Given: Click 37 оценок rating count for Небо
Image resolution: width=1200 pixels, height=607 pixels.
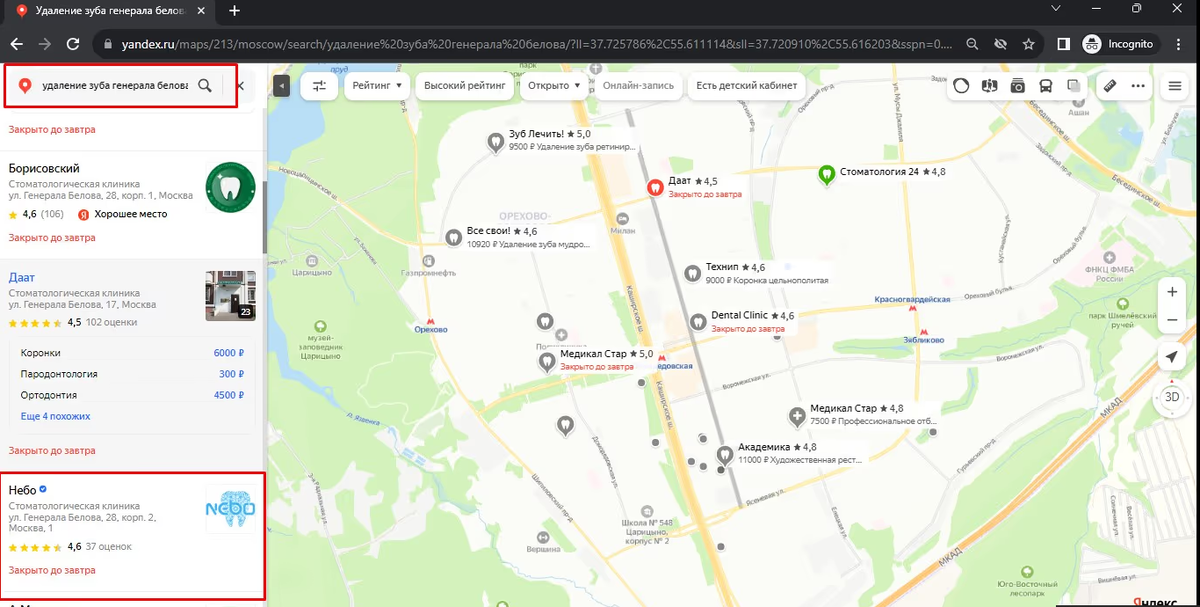Looking at the screenshot, I should click(x=109, y=547).
